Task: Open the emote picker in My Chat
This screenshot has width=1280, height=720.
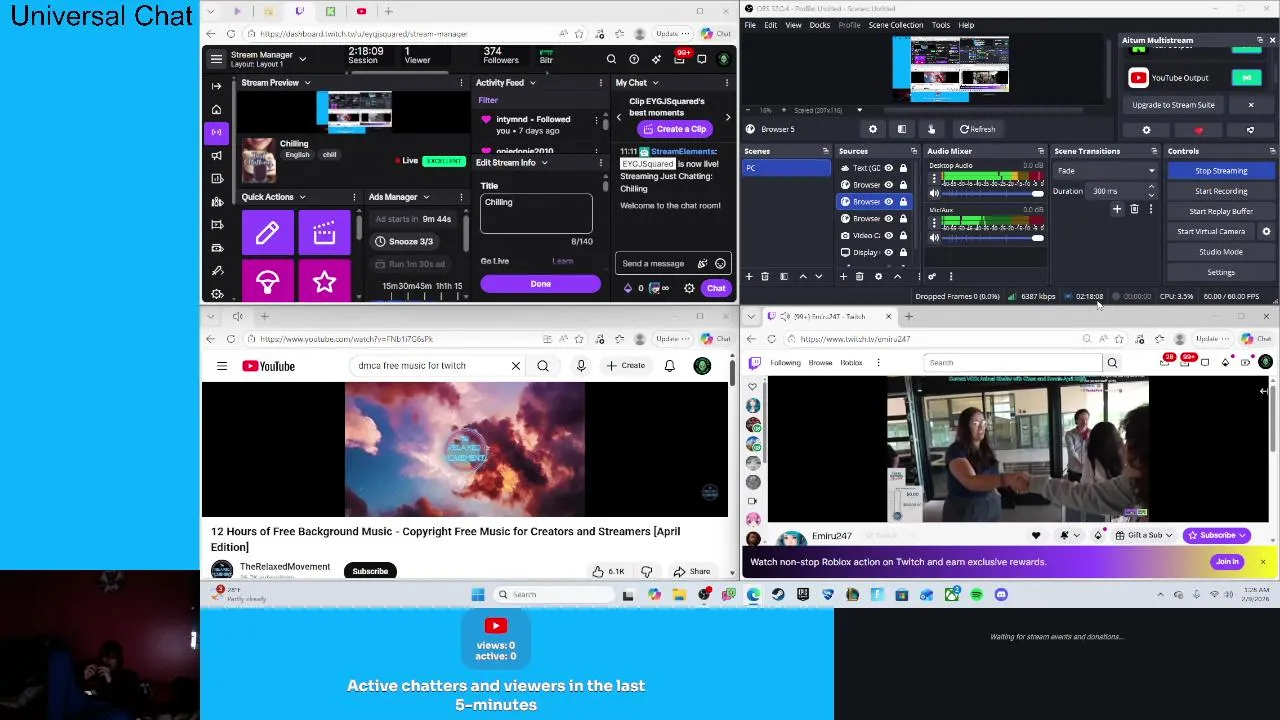Action: click(x=720, y=264)
